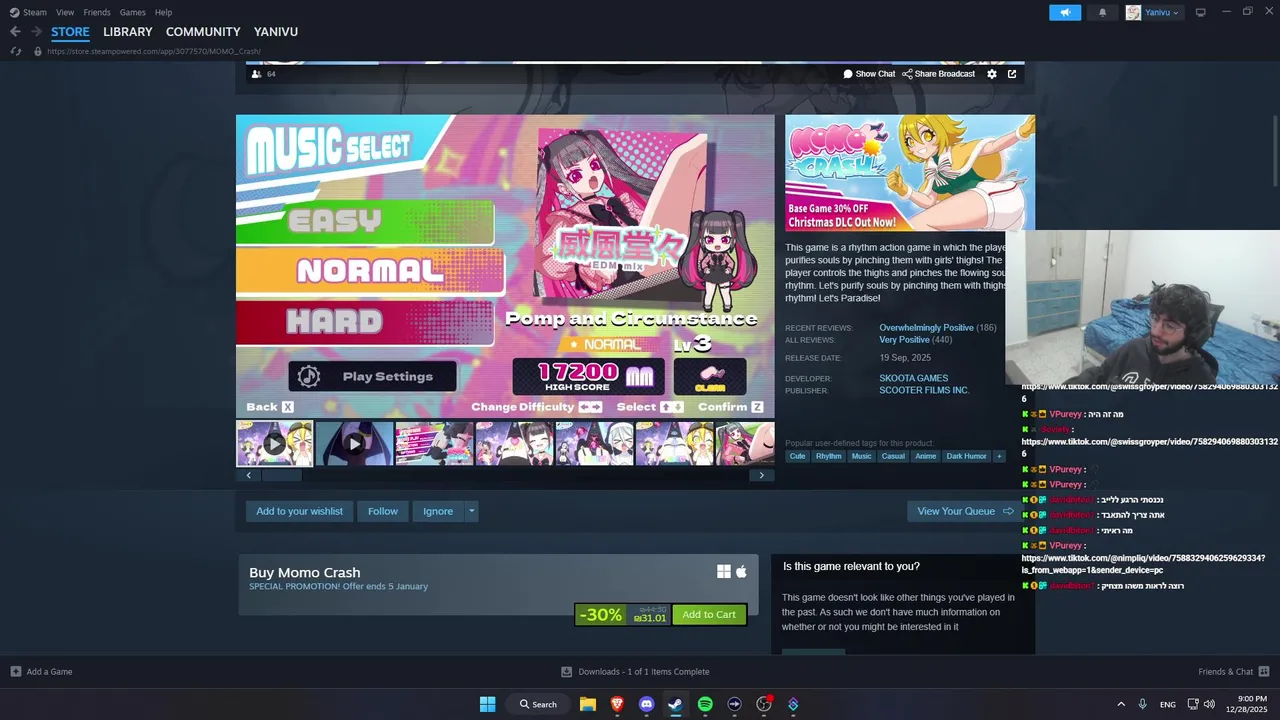Screen dimensions: 1280x720
Task: Open Overwhelmingly Positive recent reviews
Action: (x=926, y=328)
